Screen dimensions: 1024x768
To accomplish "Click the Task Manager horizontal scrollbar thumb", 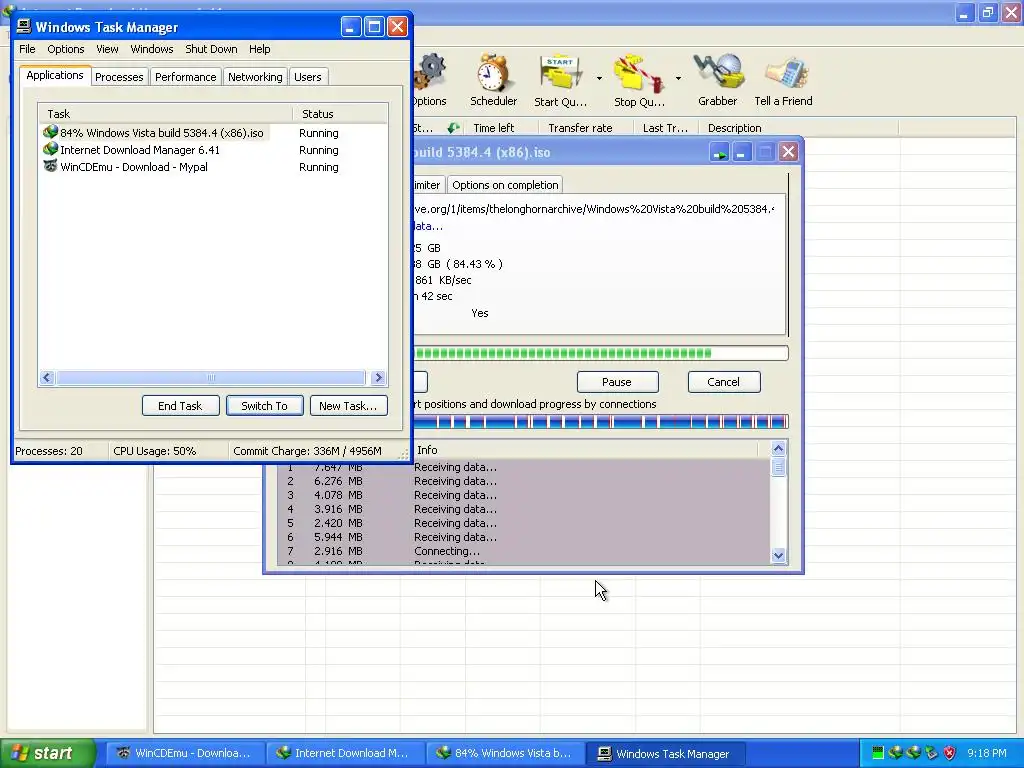I will pos(211,377).
